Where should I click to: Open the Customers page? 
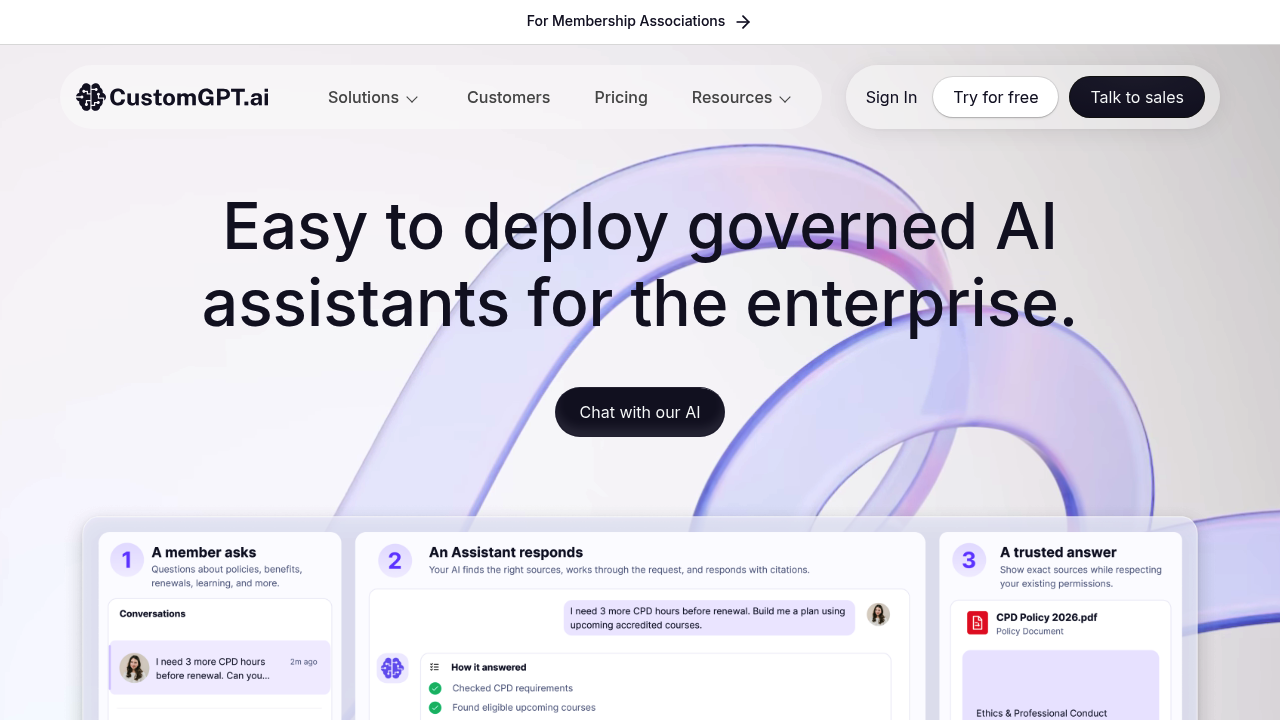pos(508,97)
